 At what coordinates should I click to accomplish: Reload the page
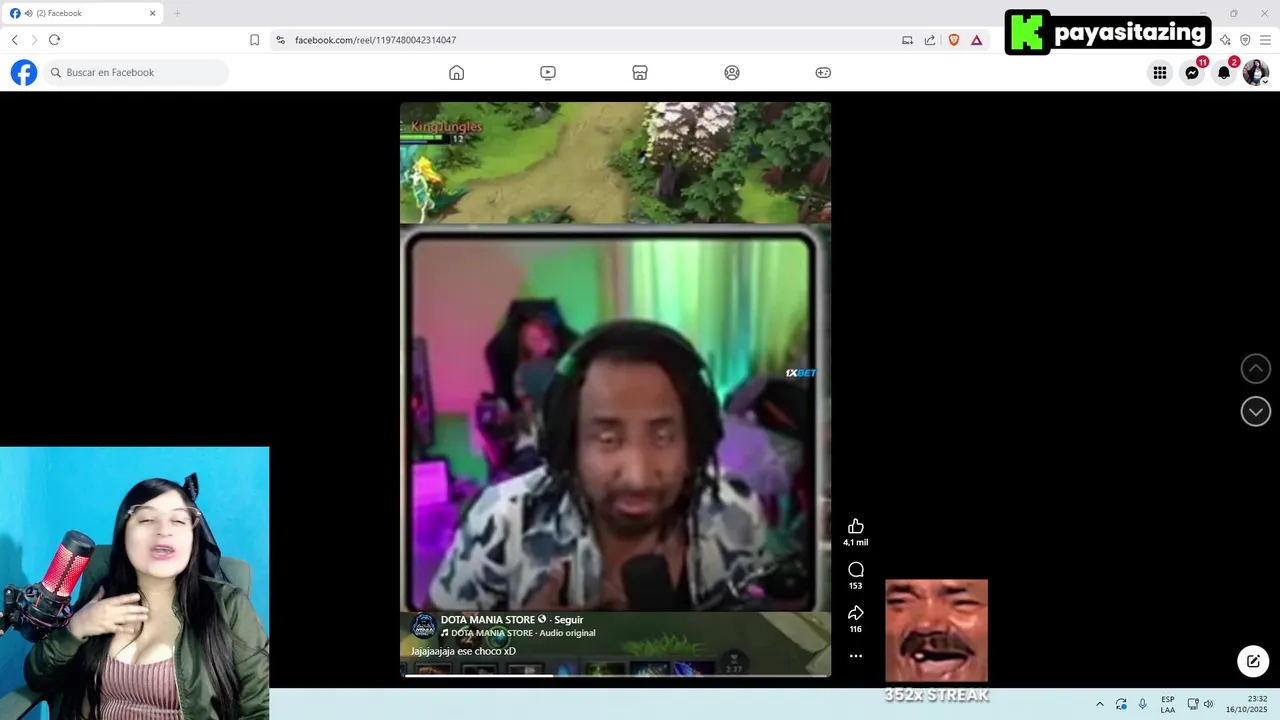point(55,40)
